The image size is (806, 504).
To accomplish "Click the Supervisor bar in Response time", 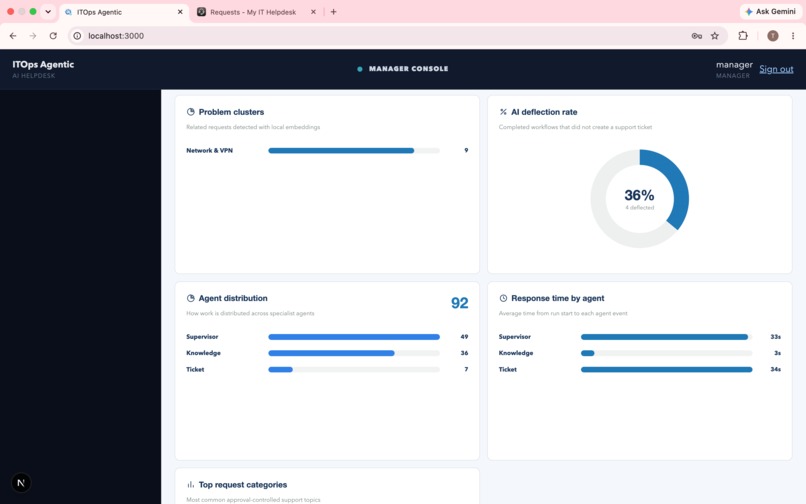I will [x=666, y=337].
